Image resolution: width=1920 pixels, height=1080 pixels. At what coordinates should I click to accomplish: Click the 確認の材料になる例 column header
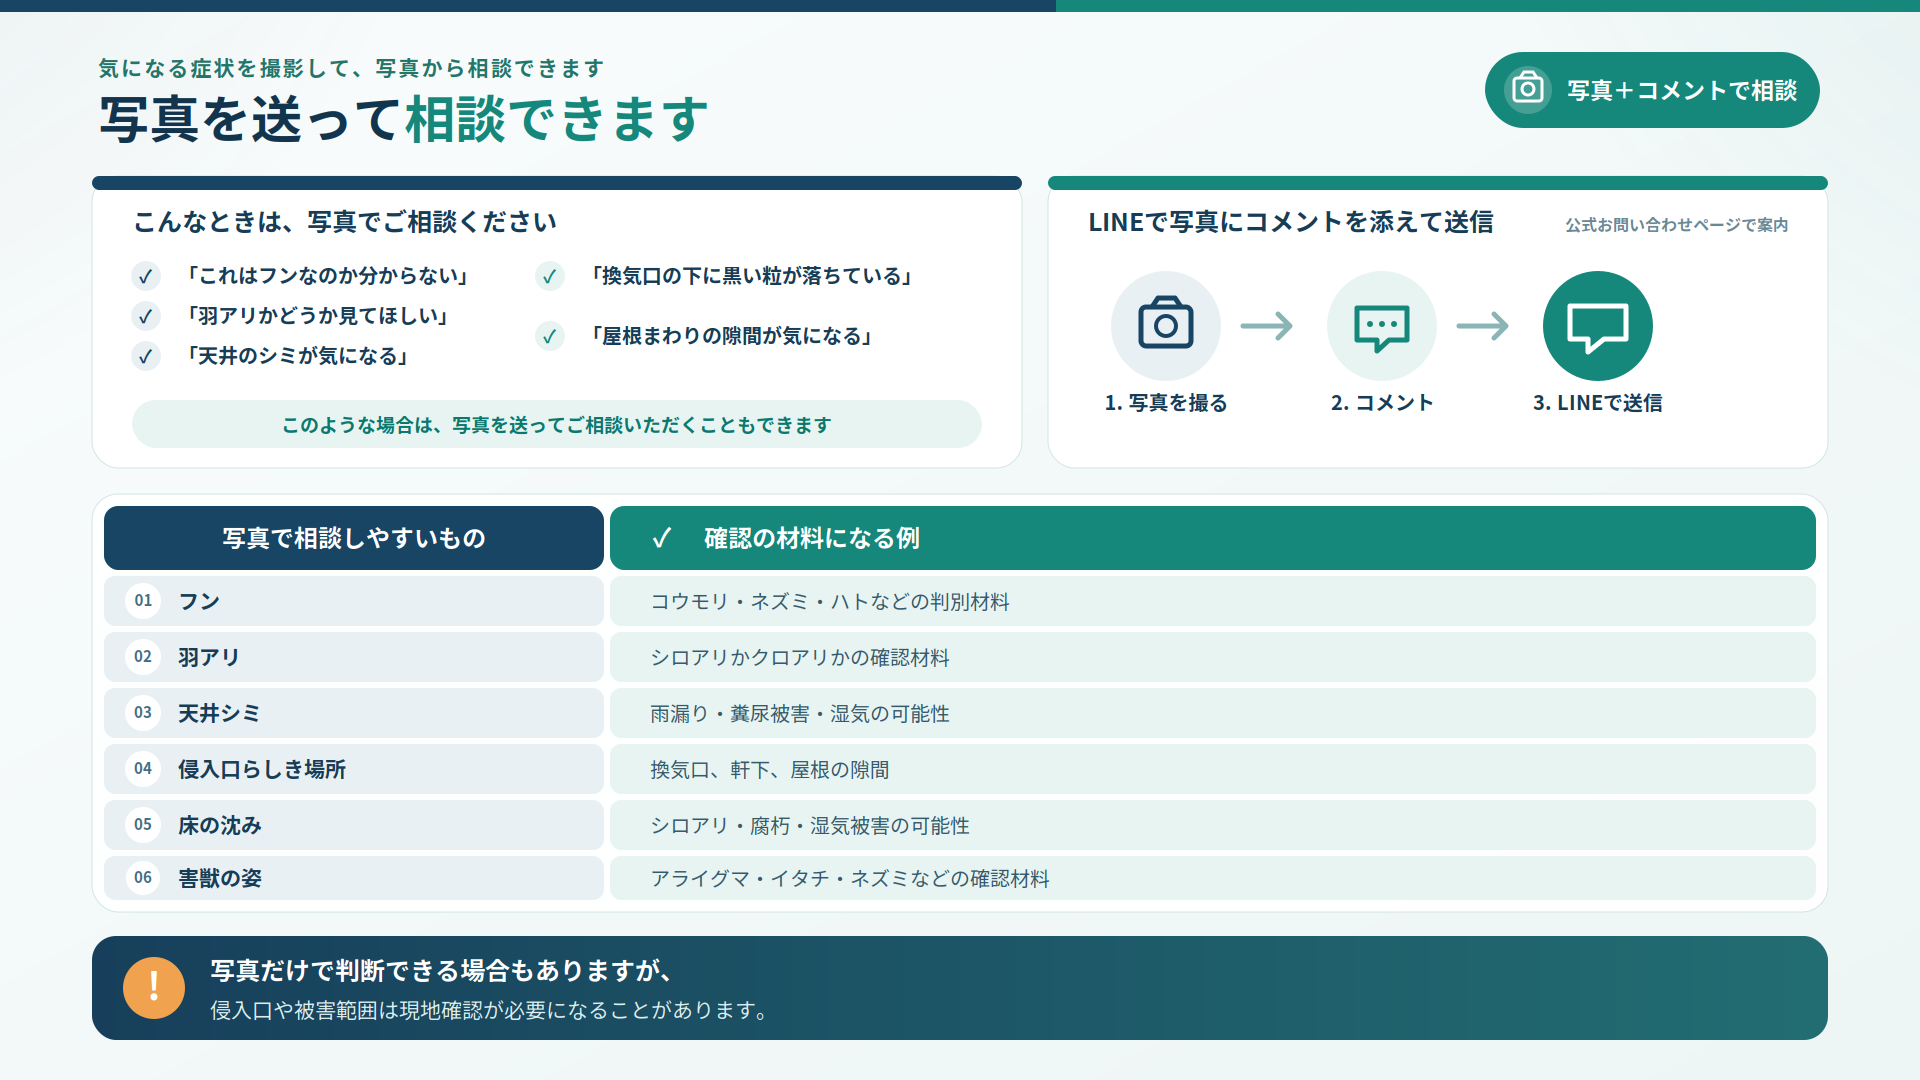pyautogui.click(x=1213, y=538)
